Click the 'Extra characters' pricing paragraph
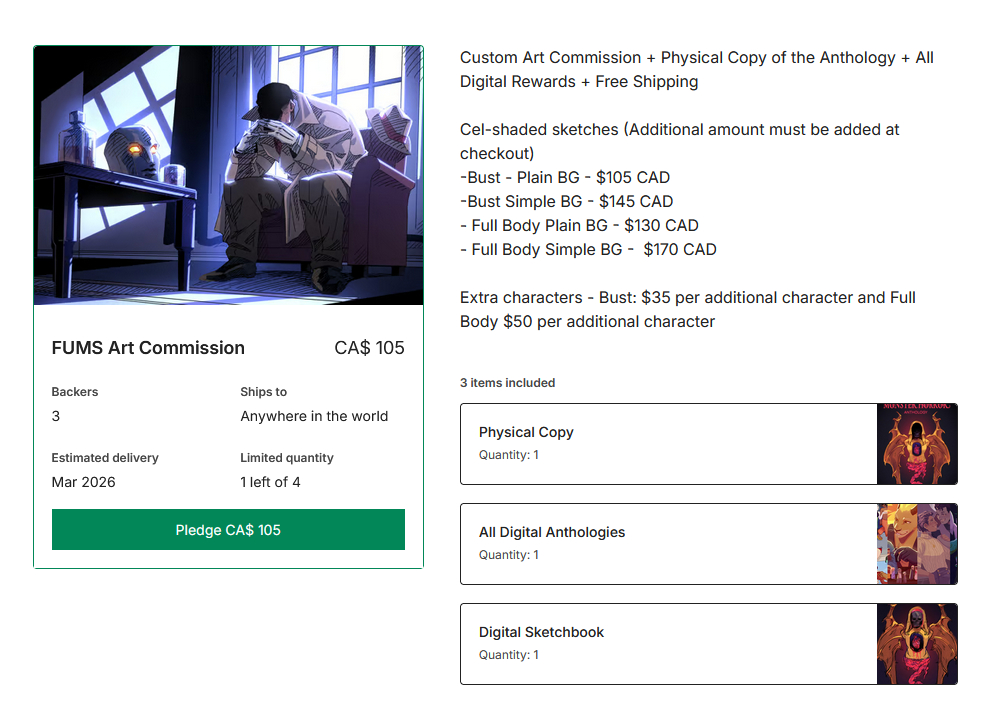Screen dimensions: 995x706 pyautogui.click(x=687, y=309)
